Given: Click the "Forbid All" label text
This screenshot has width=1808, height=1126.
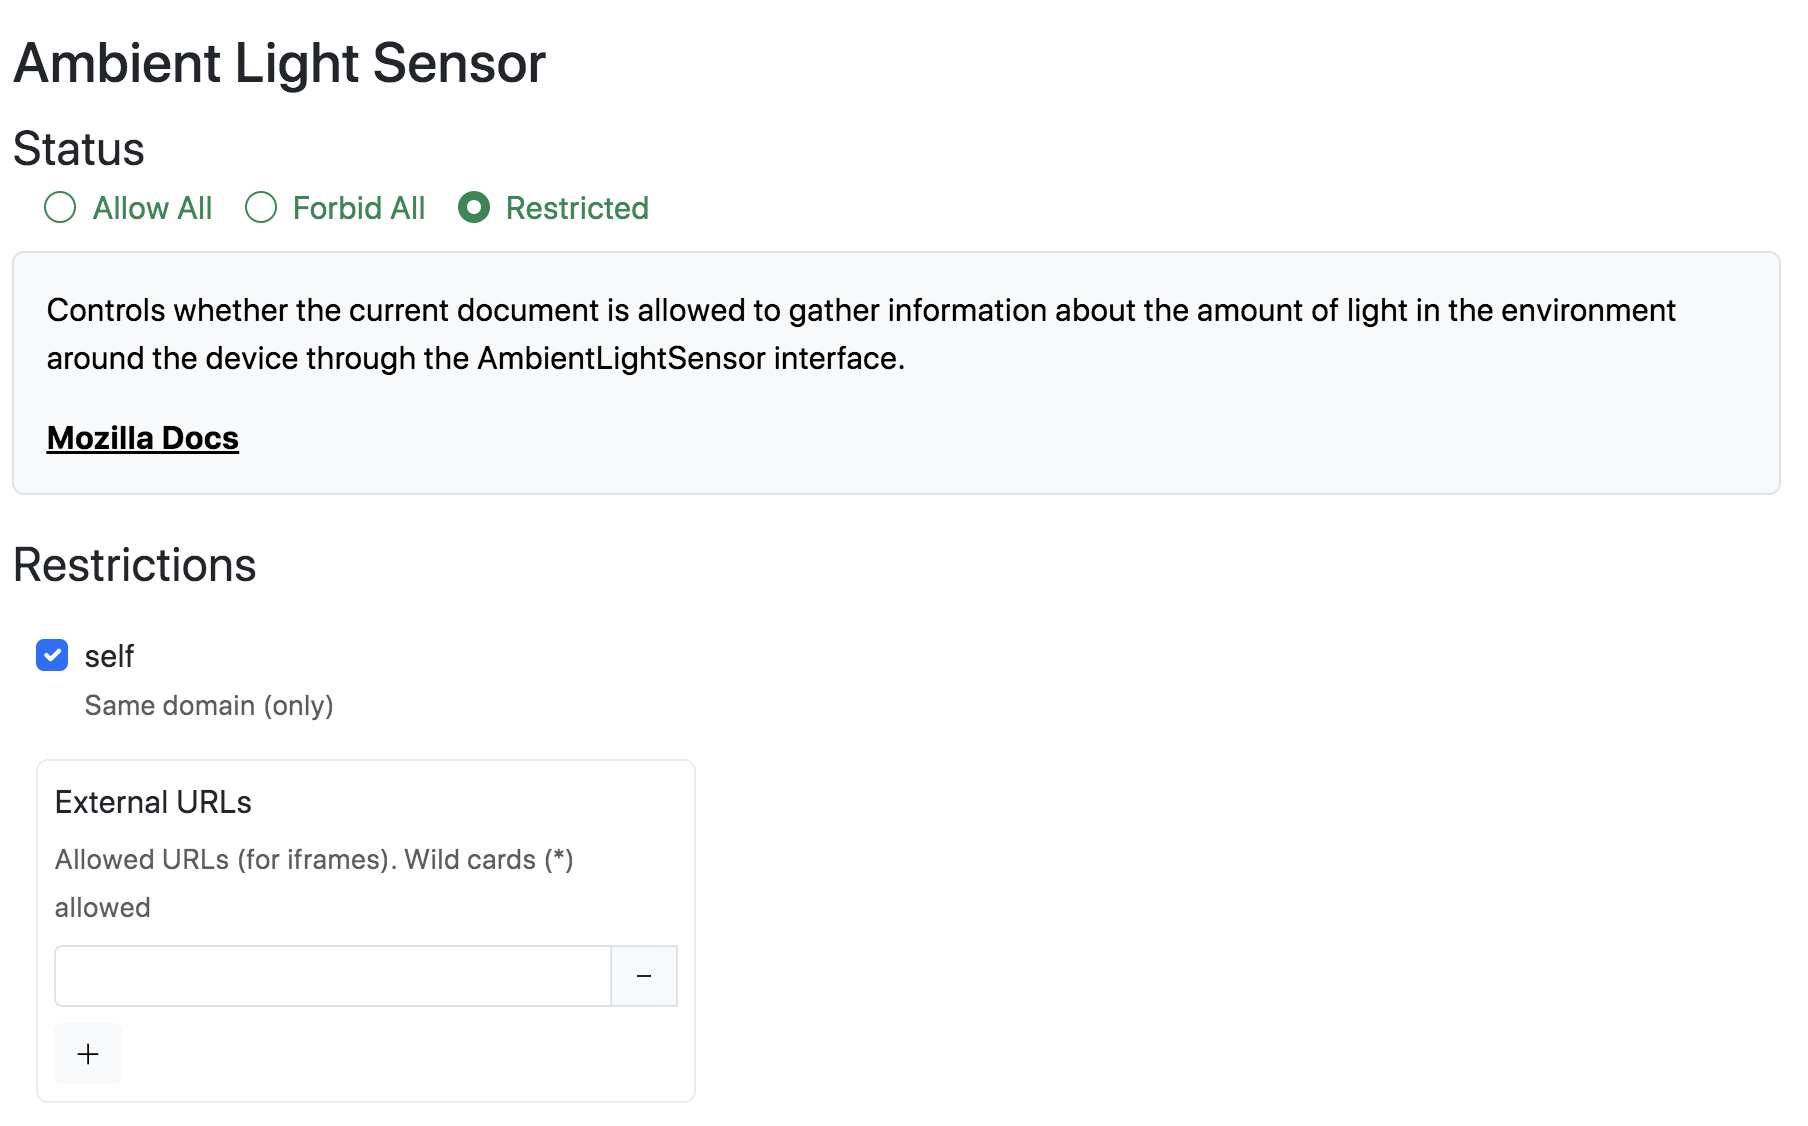Looking at the screenshot, I should 358,208.
